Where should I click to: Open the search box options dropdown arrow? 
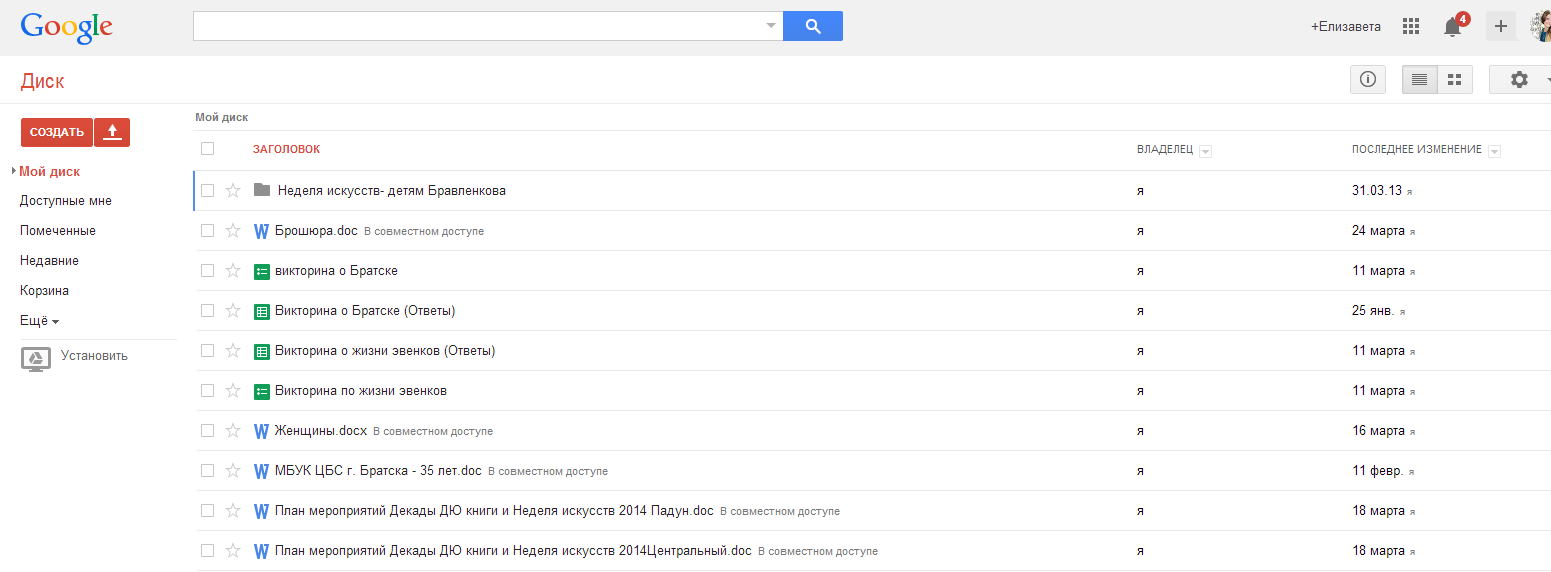(x=771, y=26)
